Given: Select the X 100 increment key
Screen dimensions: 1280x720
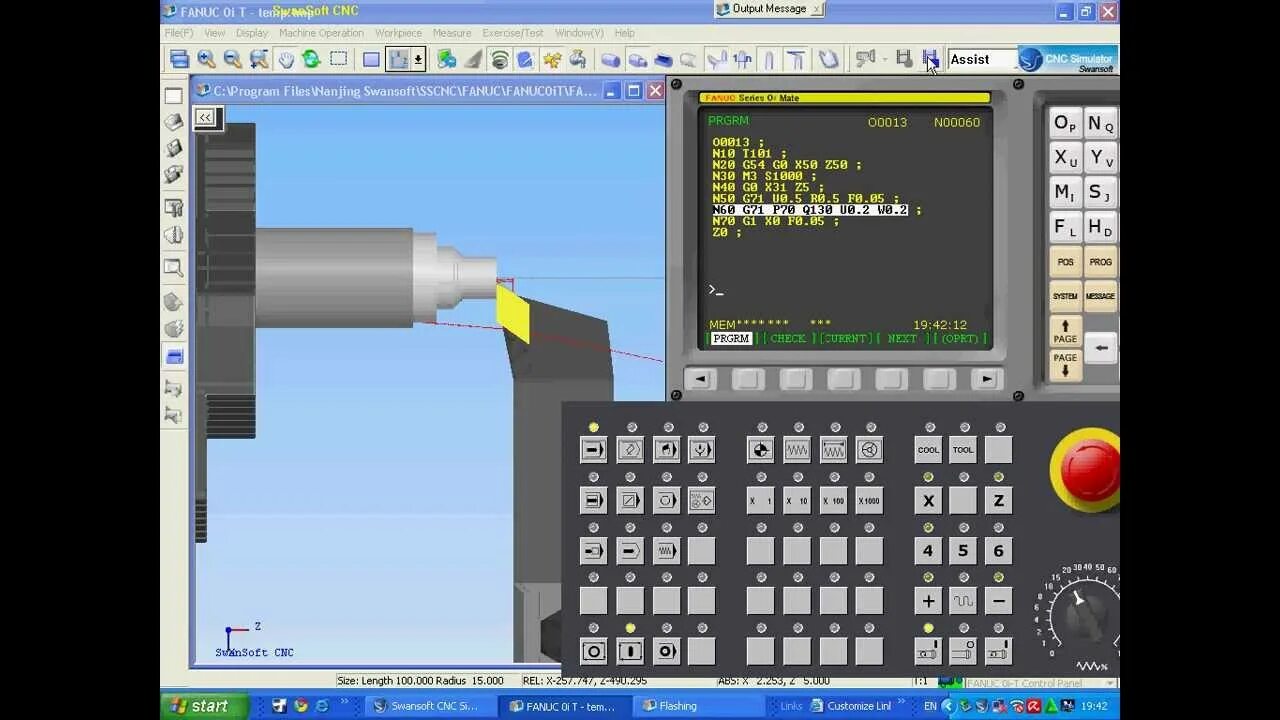Looking at the screenshot, I should (x=833, y=500).
